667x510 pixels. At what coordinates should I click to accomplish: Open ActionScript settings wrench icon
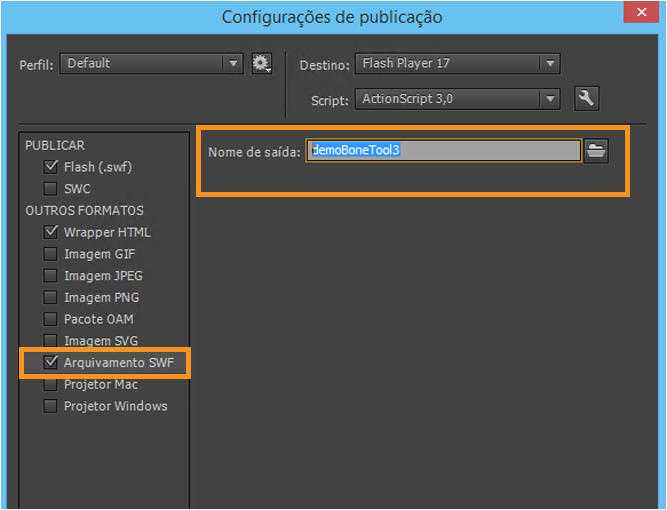coord(587,98)
